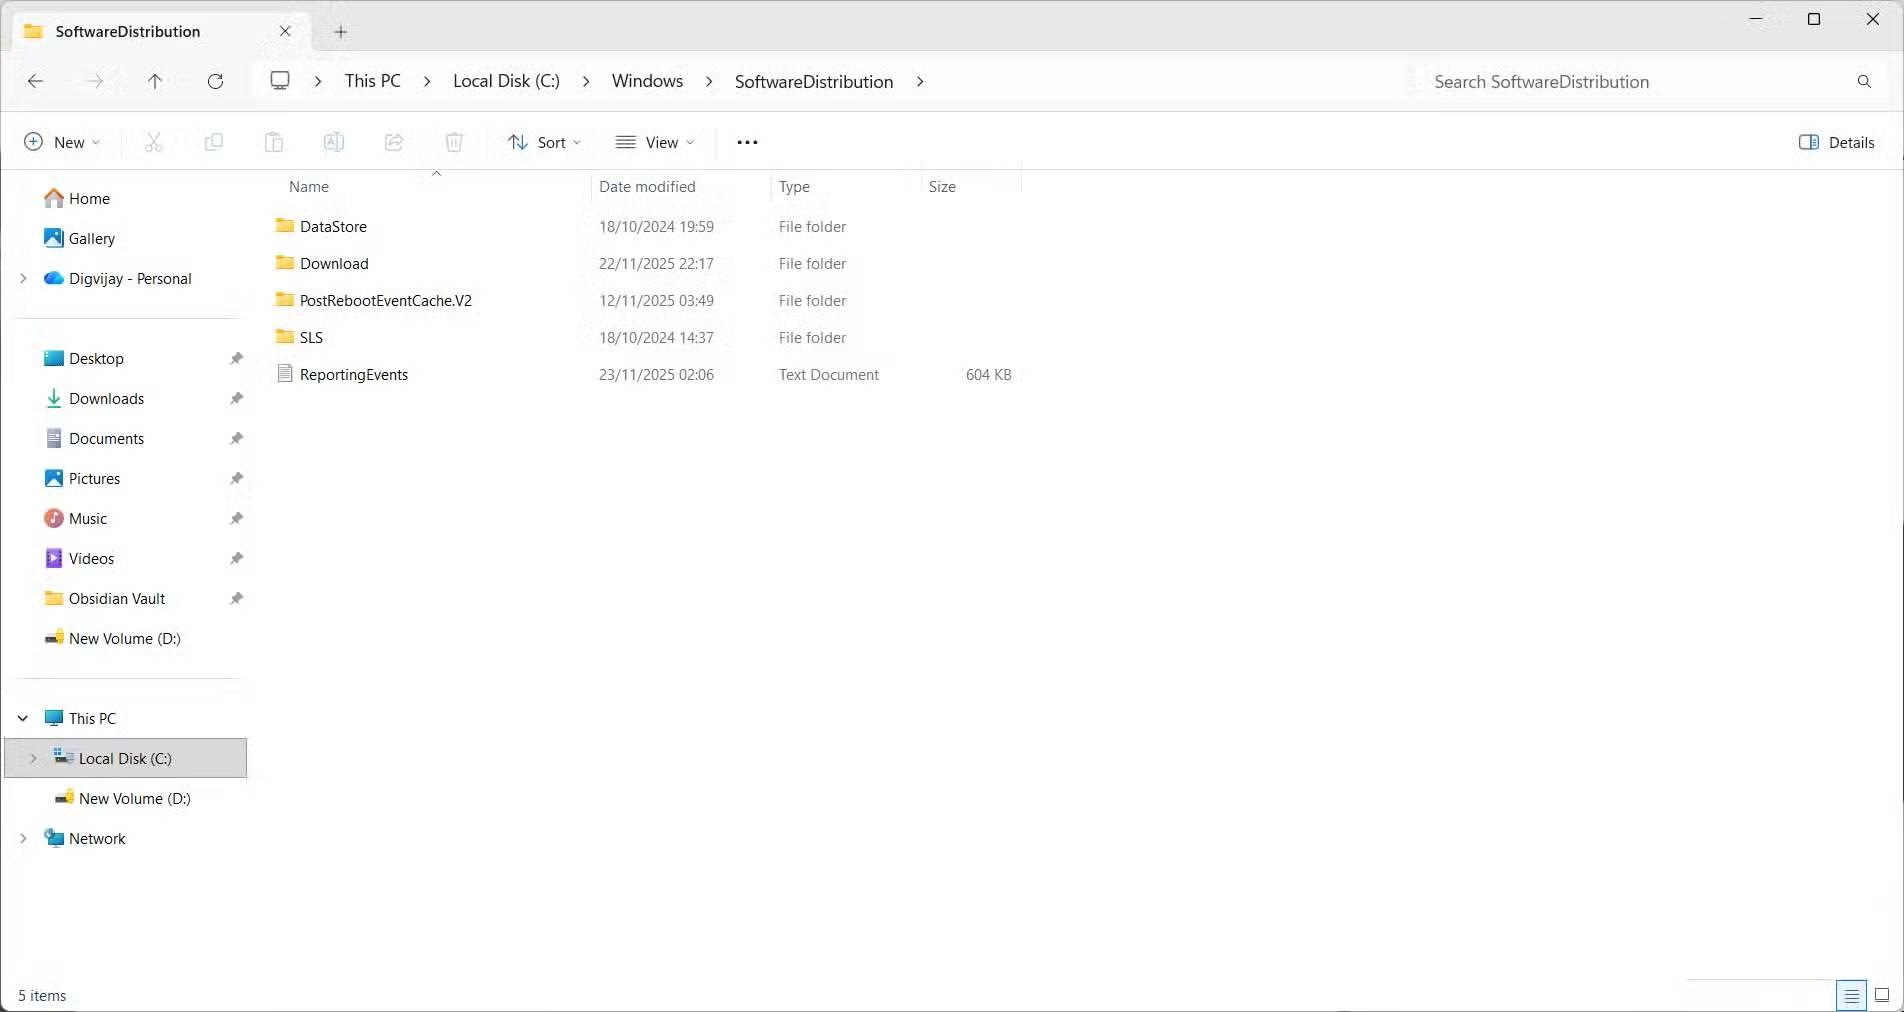Viewport: 1904px width, 1012px height.
Task: Navigate up one folder level
Action: pyautogui.click(x=155, y=81)
